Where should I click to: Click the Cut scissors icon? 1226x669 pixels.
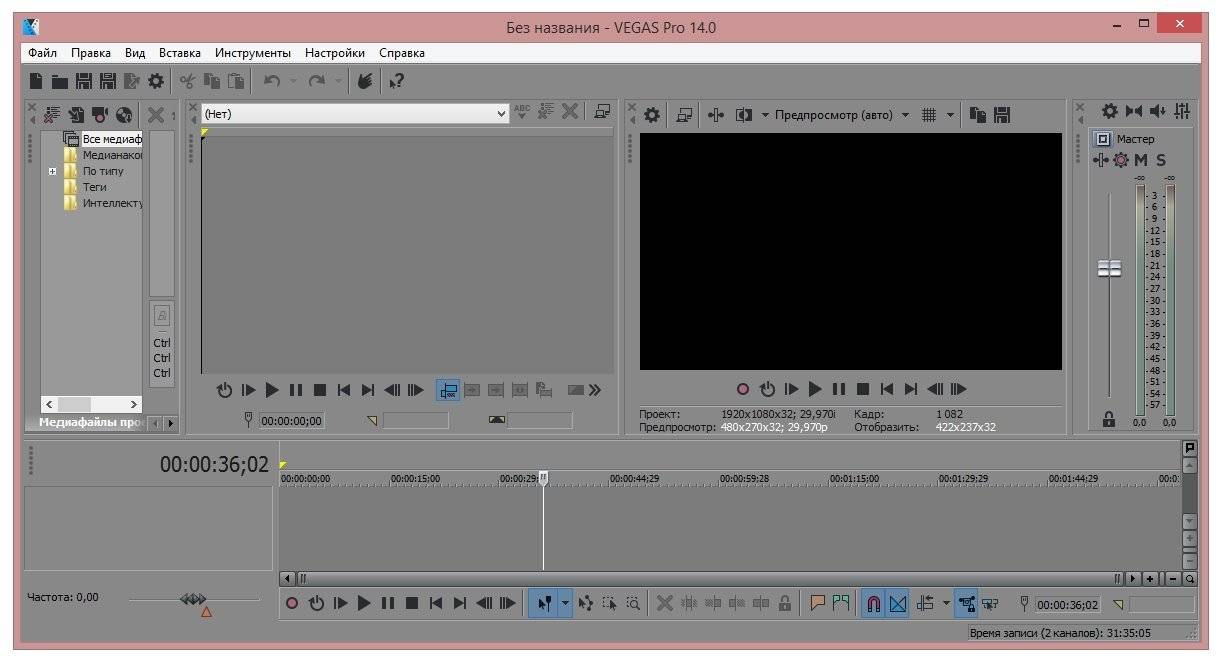point(187,81)
